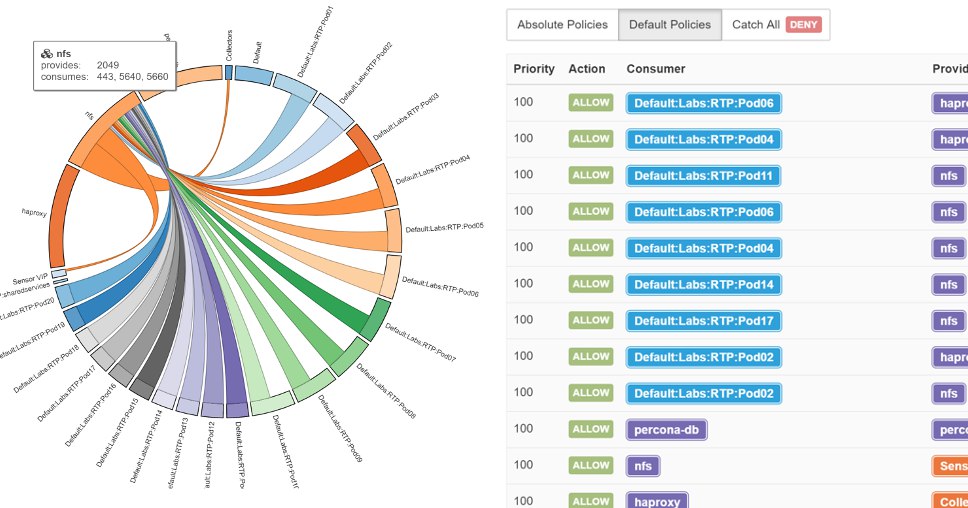Select the Pod03 dark orange arc segment
Image resolution: width=968 pixels, height=508 pixels.
click(x=364, y=145)
